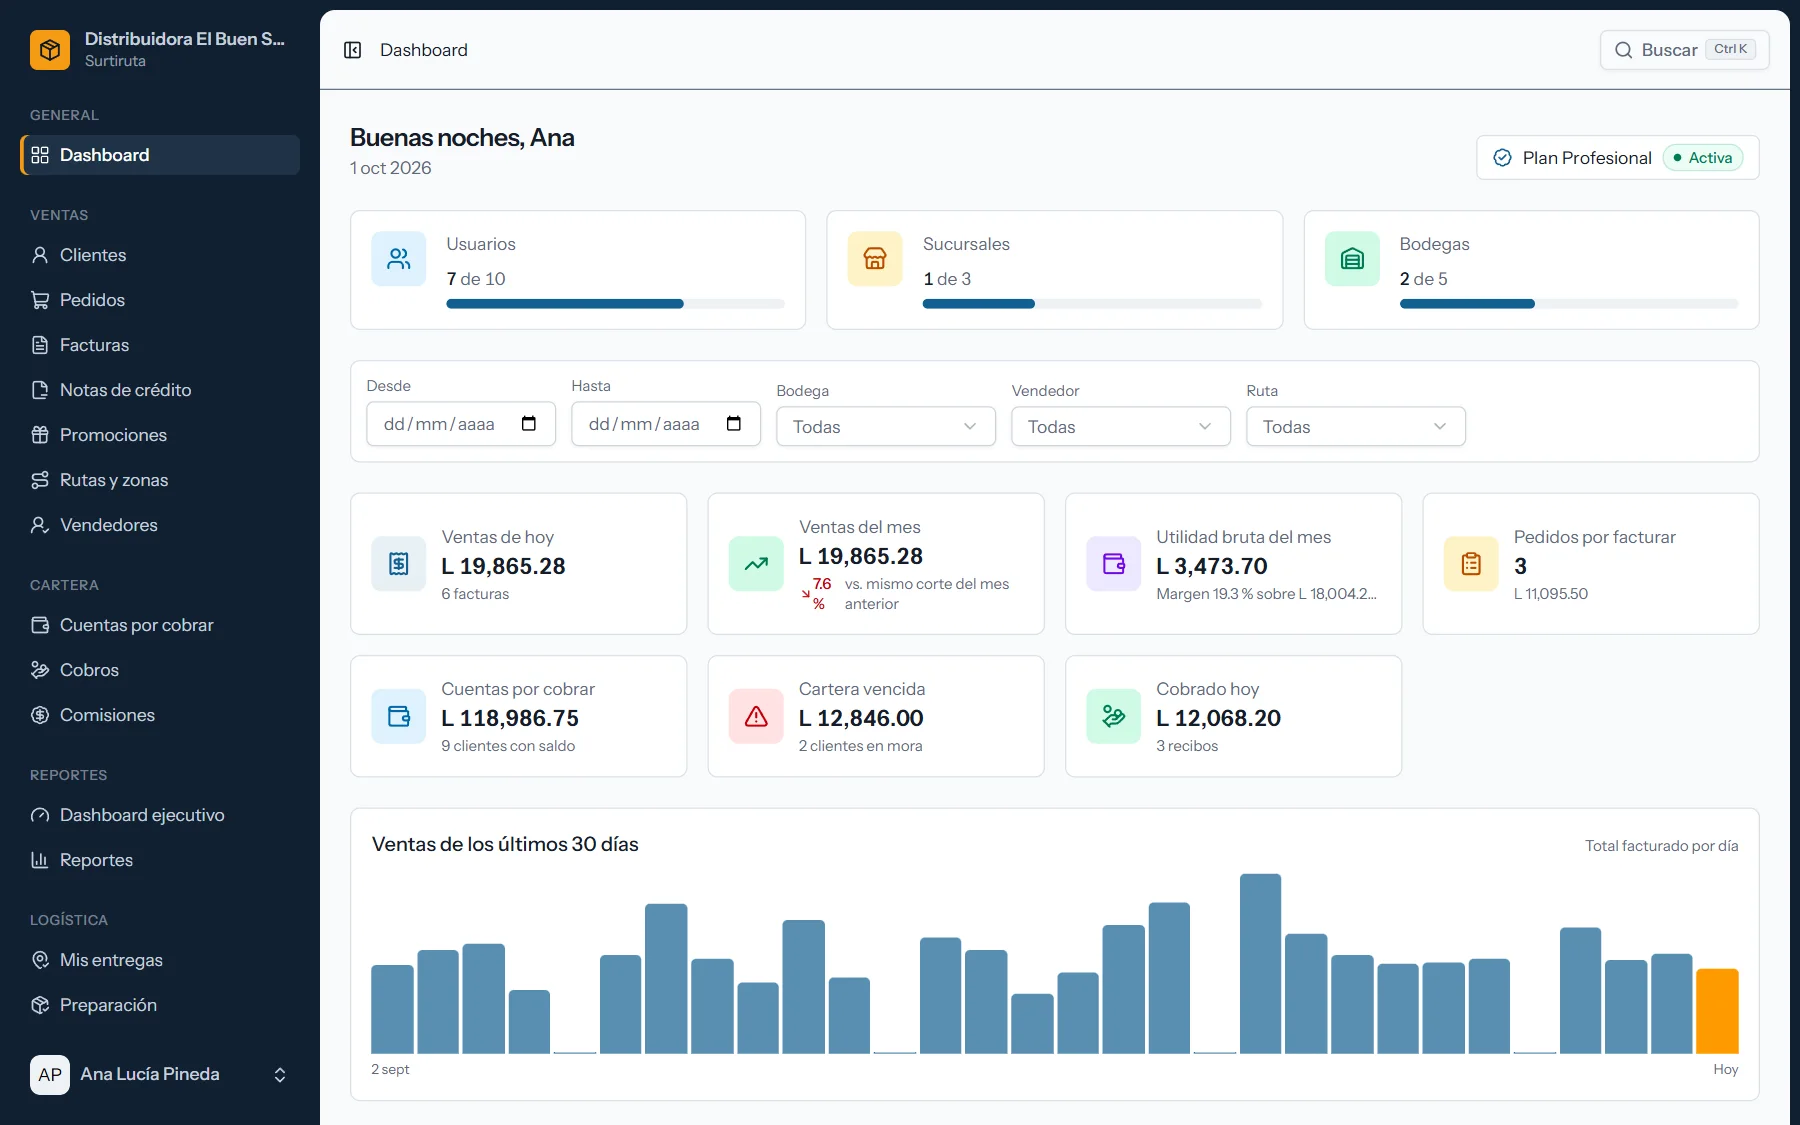Expand the Ana Lucía Pineda user menu
The height and width of the screenshot is (1125, 1800).
click(160, 1075)
